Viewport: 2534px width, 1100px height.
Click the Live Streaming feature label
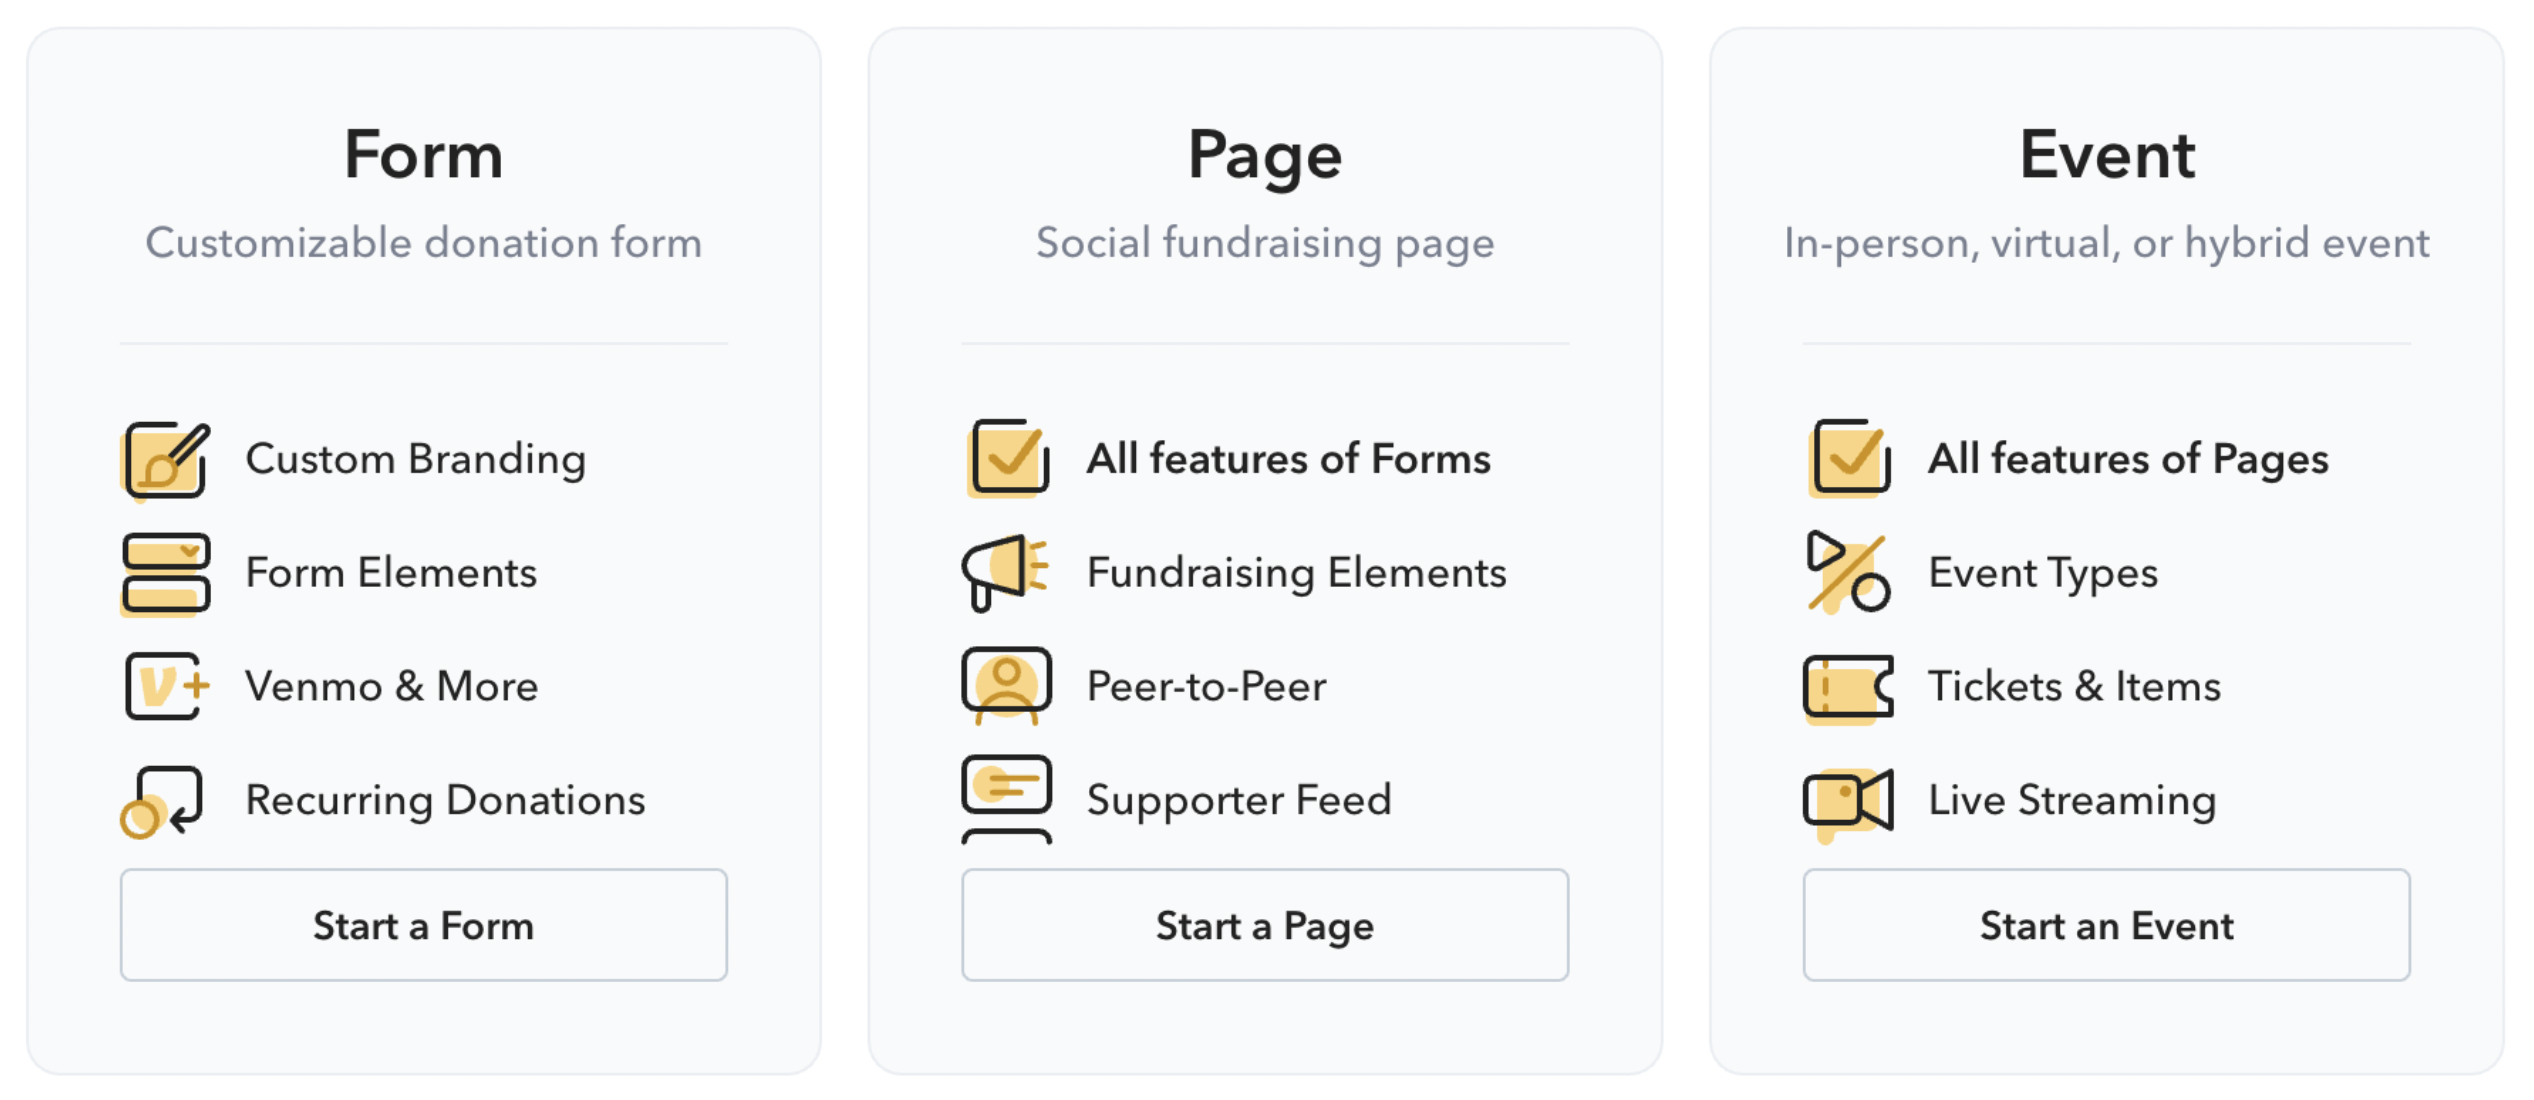[2073, 801]
